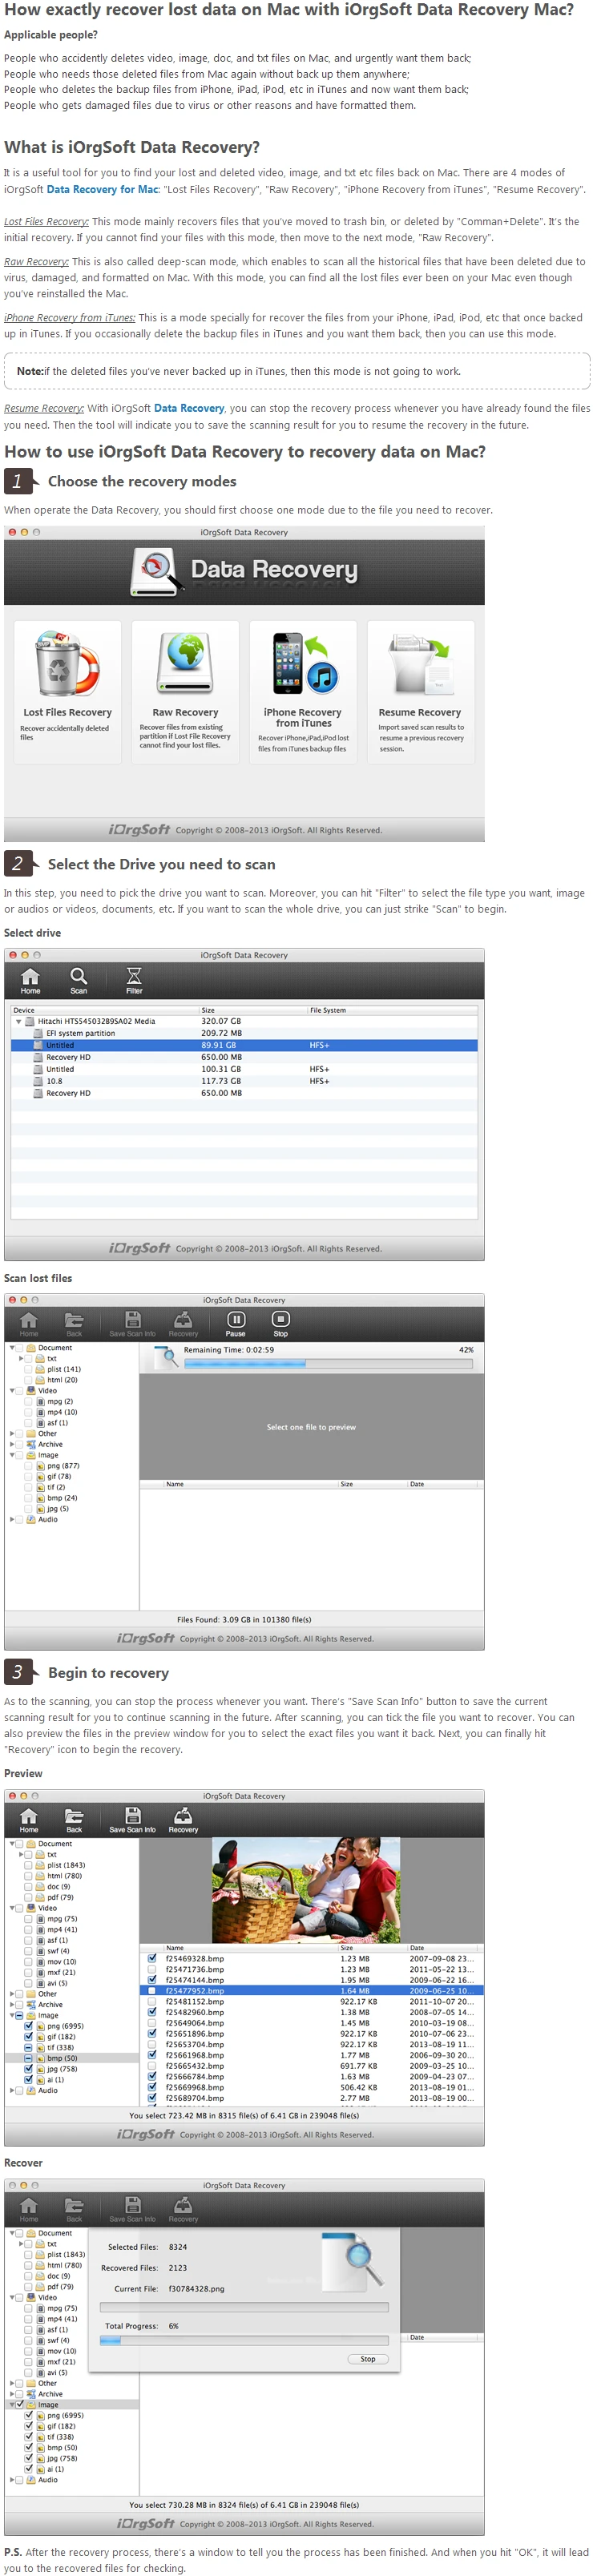Expand Audio folder in scanning window
This screenshot has width=593, height=2576.
tap(12, 1519)
